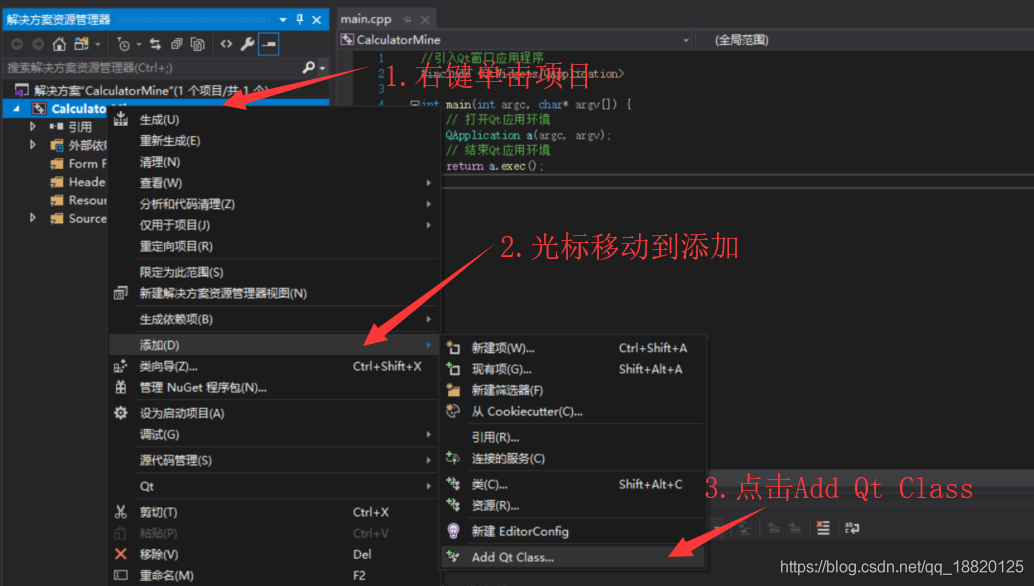The image size is (1034, 586).
Task: Expand the Source Files folder
Action: tap(32, 218)
